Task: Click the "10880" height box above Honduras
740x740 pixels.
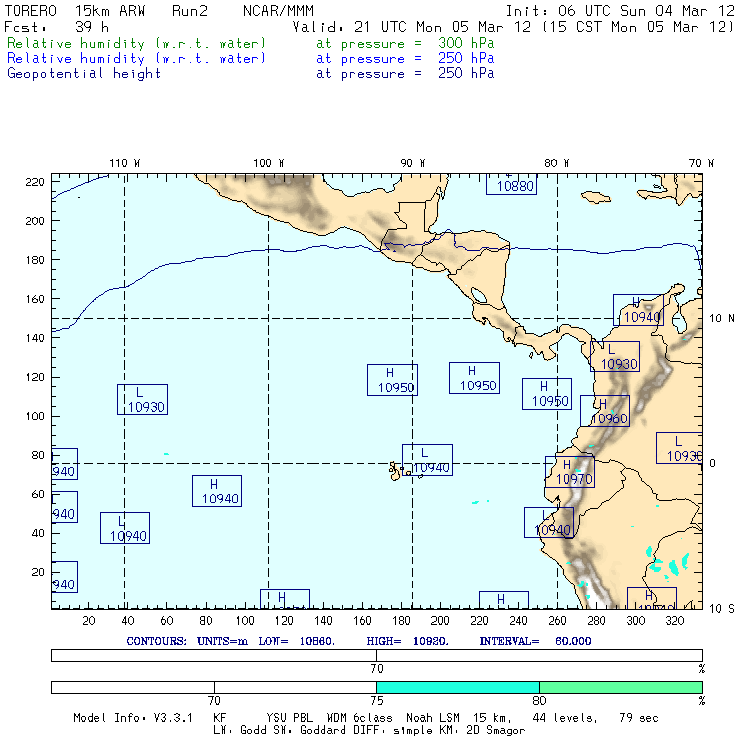Action: [512, 185]
